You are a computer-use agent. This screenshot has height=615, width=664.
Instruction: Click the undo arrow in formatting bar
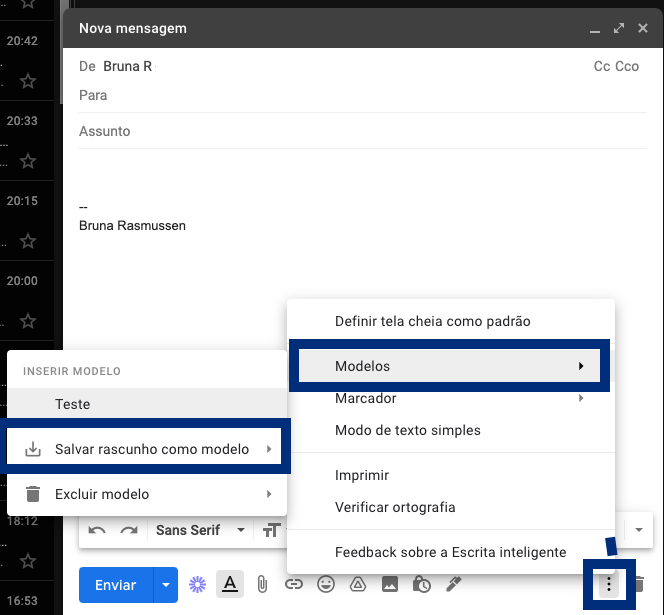click(x=97, y=530)
